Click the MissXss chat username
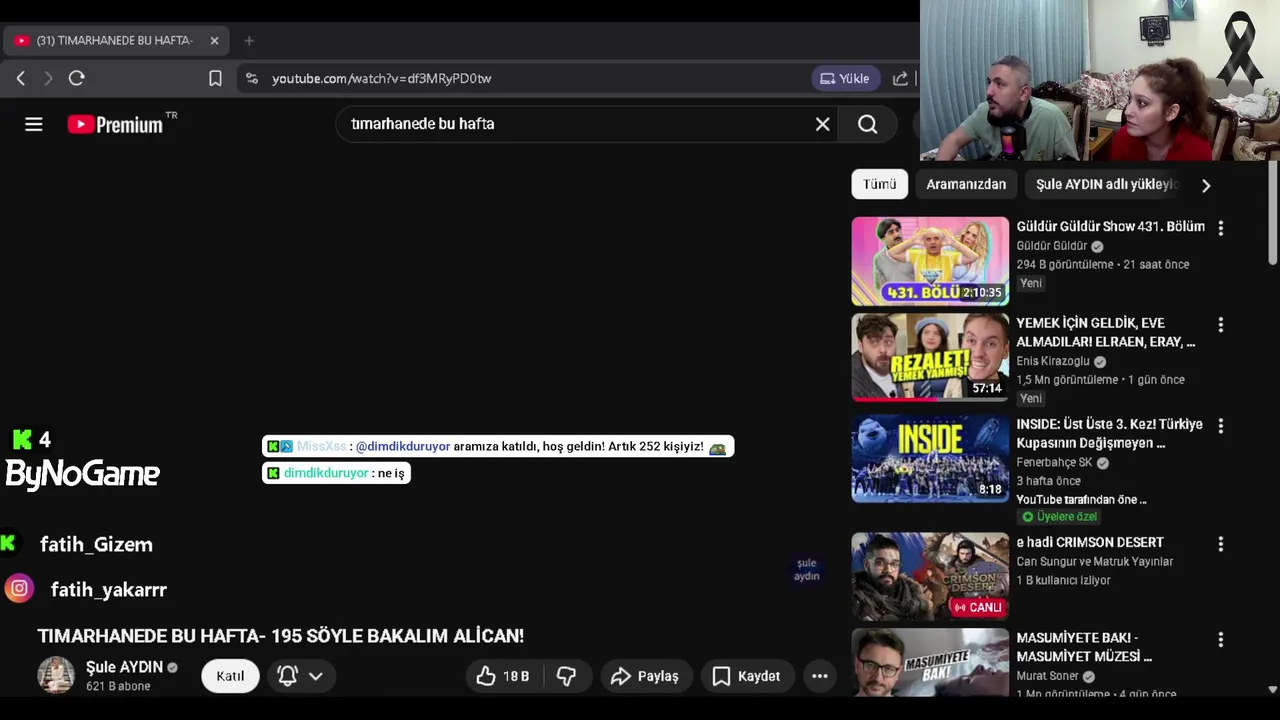The image size is (1280, 720). click(322, 446)
